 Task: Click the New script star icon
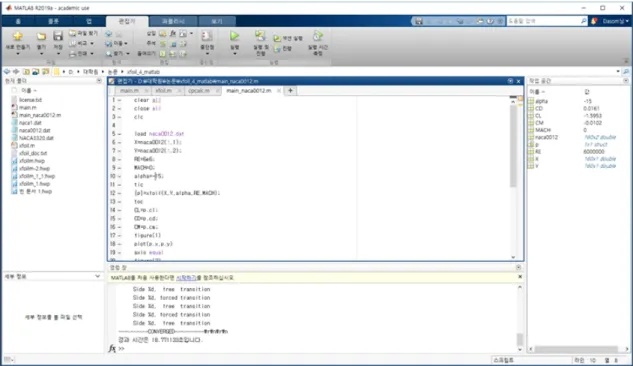(x=17, y=36)
